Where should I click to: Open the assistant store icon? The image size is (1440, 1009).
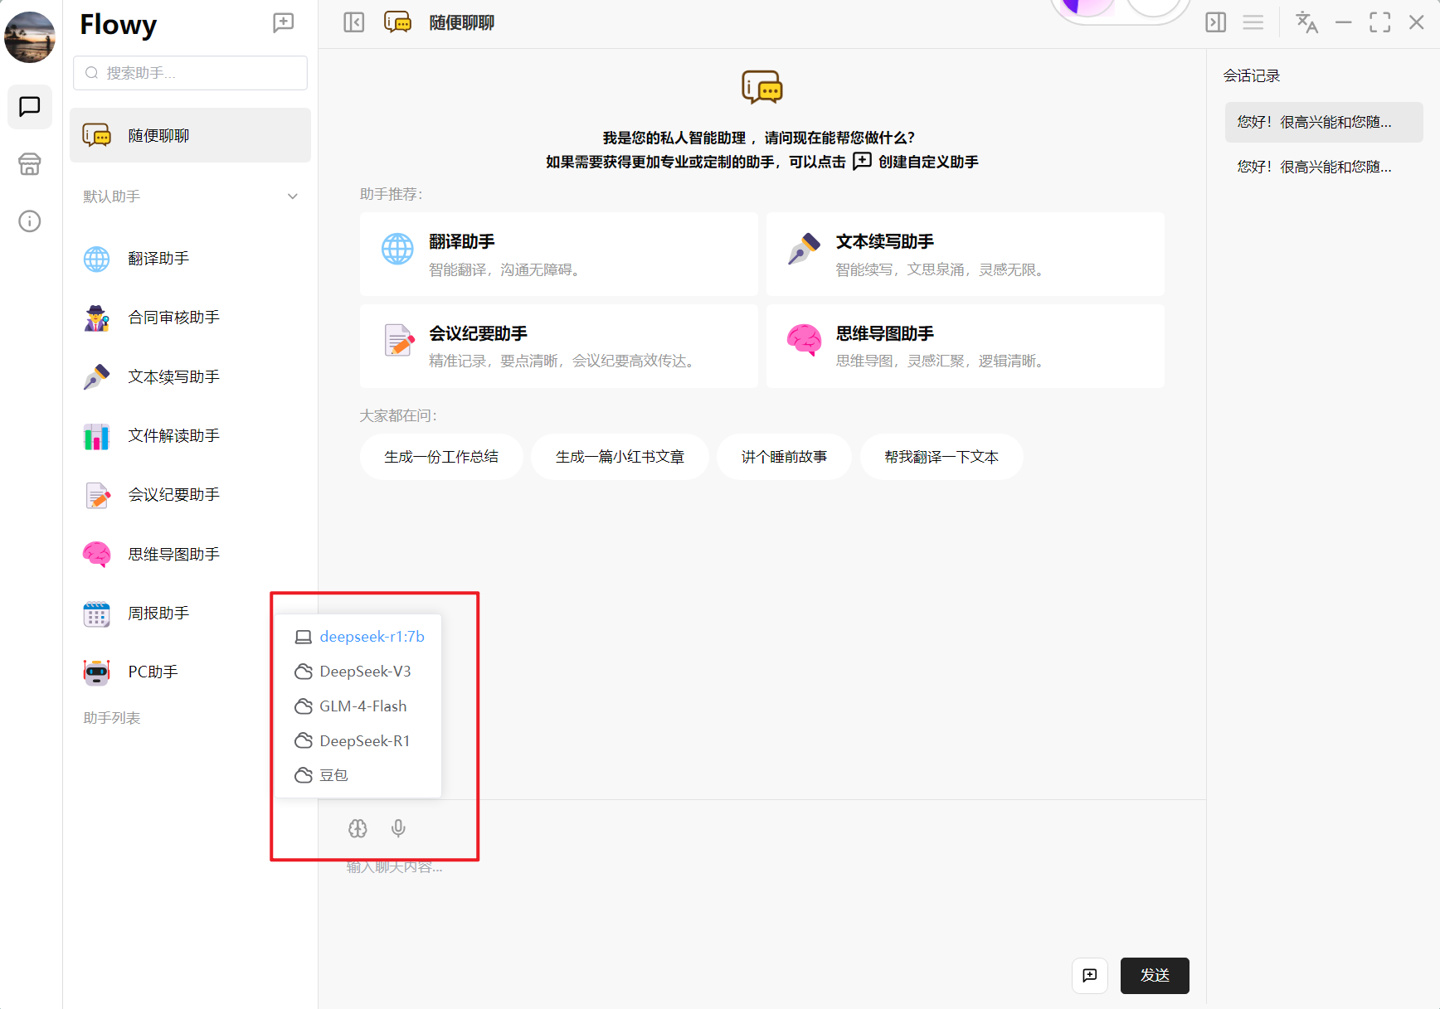click(30, 164)
